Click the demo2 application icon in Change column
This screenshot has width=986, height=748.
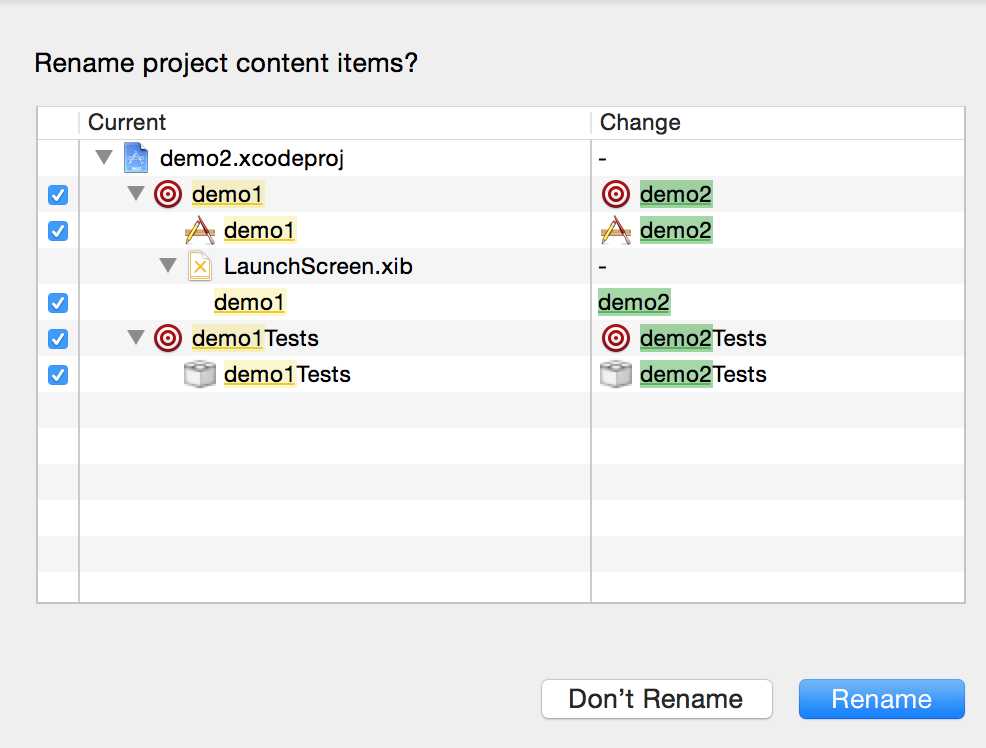[616, 231]
